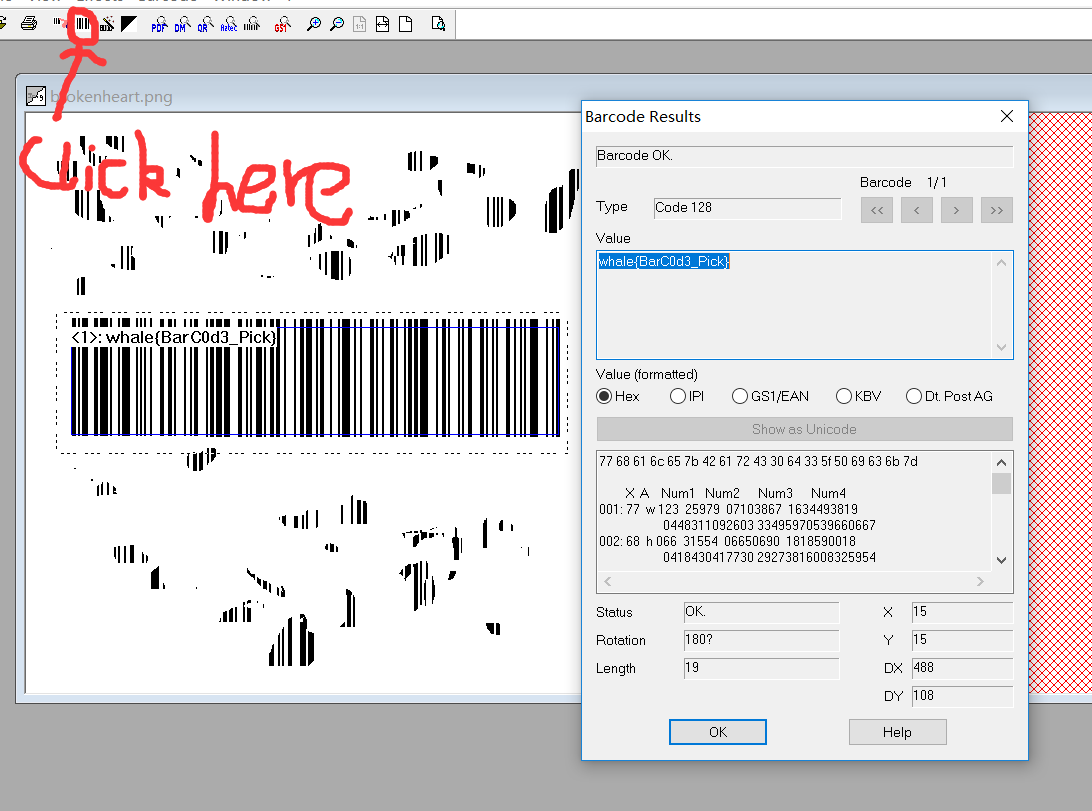Click the DY field showing 108
This screenshot has width=1092, height=811.
962,696
